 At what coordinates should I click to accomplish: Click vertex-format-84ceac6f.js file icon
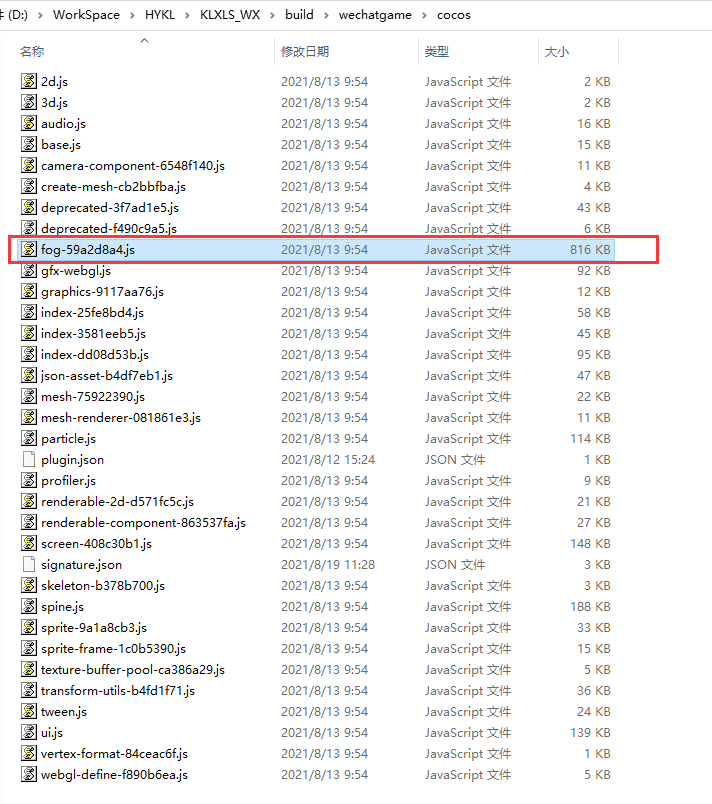29,754
